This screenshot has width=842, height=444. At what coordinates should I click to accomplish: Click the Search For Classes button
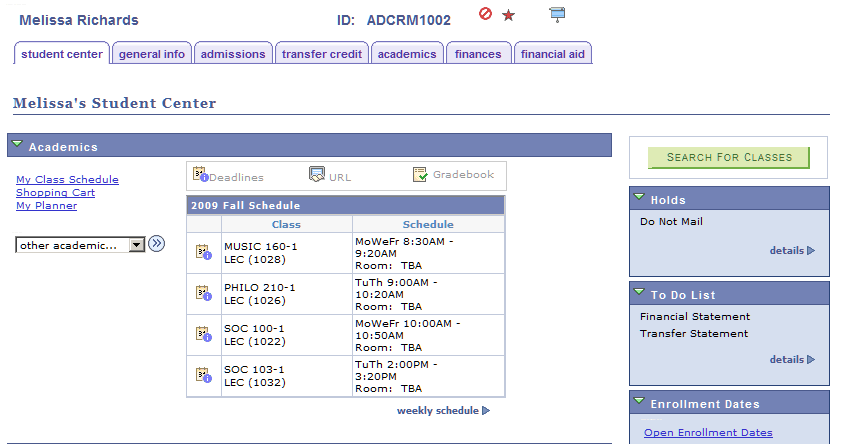pyautogui.click(x=729, y=157)
